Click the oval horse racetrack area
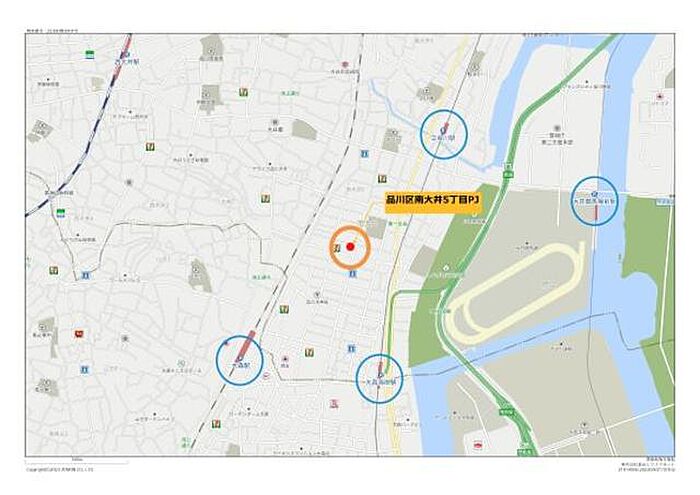Image resolution: width=700 pixels, height=495 pixels. 515,292
